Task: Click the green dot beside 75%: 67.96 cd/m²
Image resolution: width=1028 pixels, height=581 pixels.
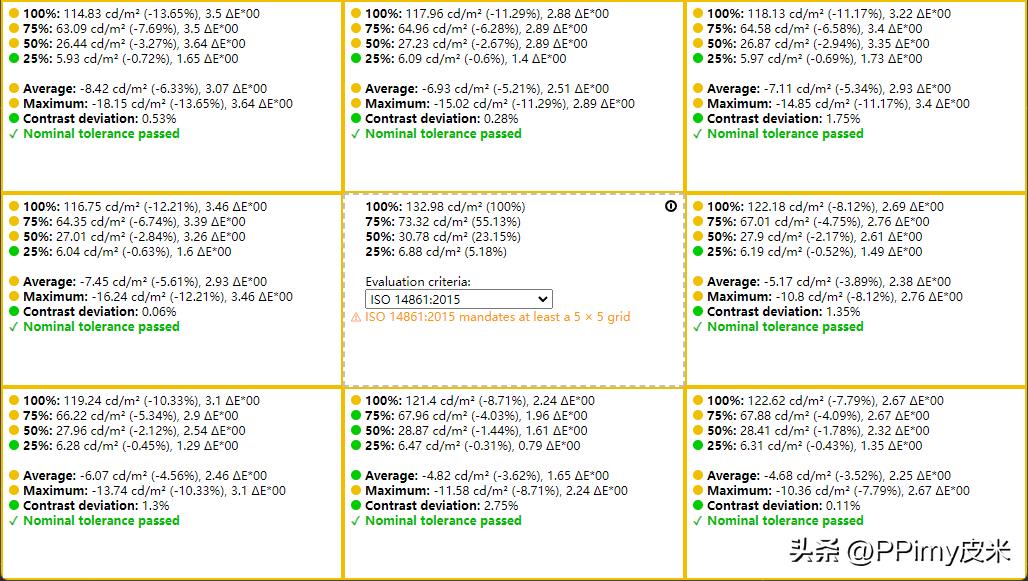Action: pyautogui.click(x=356, y=415)
